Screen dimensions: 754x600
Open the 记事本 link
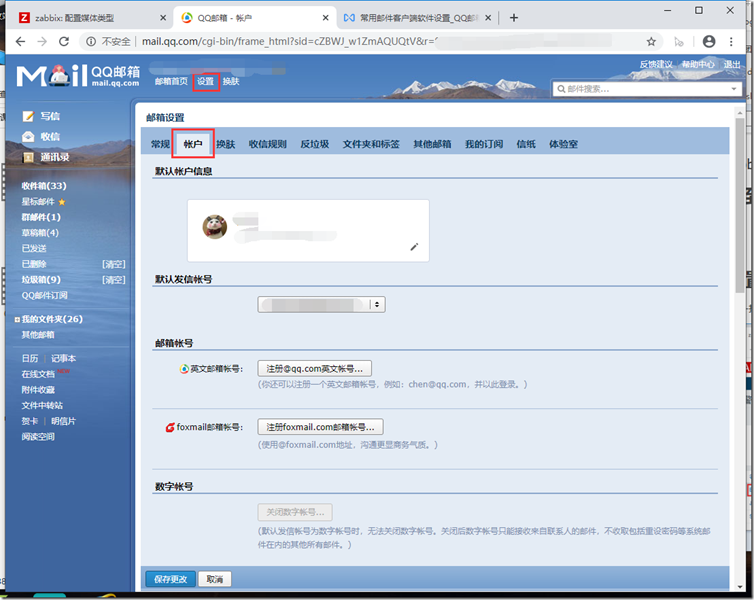[63, 359]
